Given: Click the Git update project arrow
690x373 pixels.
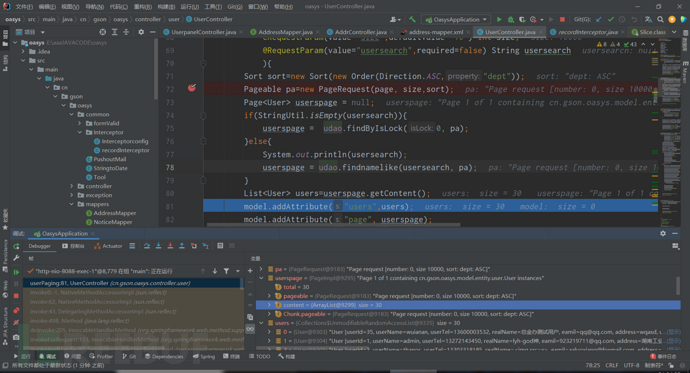Looking at the screenshot, I should (x=599, y=19).
